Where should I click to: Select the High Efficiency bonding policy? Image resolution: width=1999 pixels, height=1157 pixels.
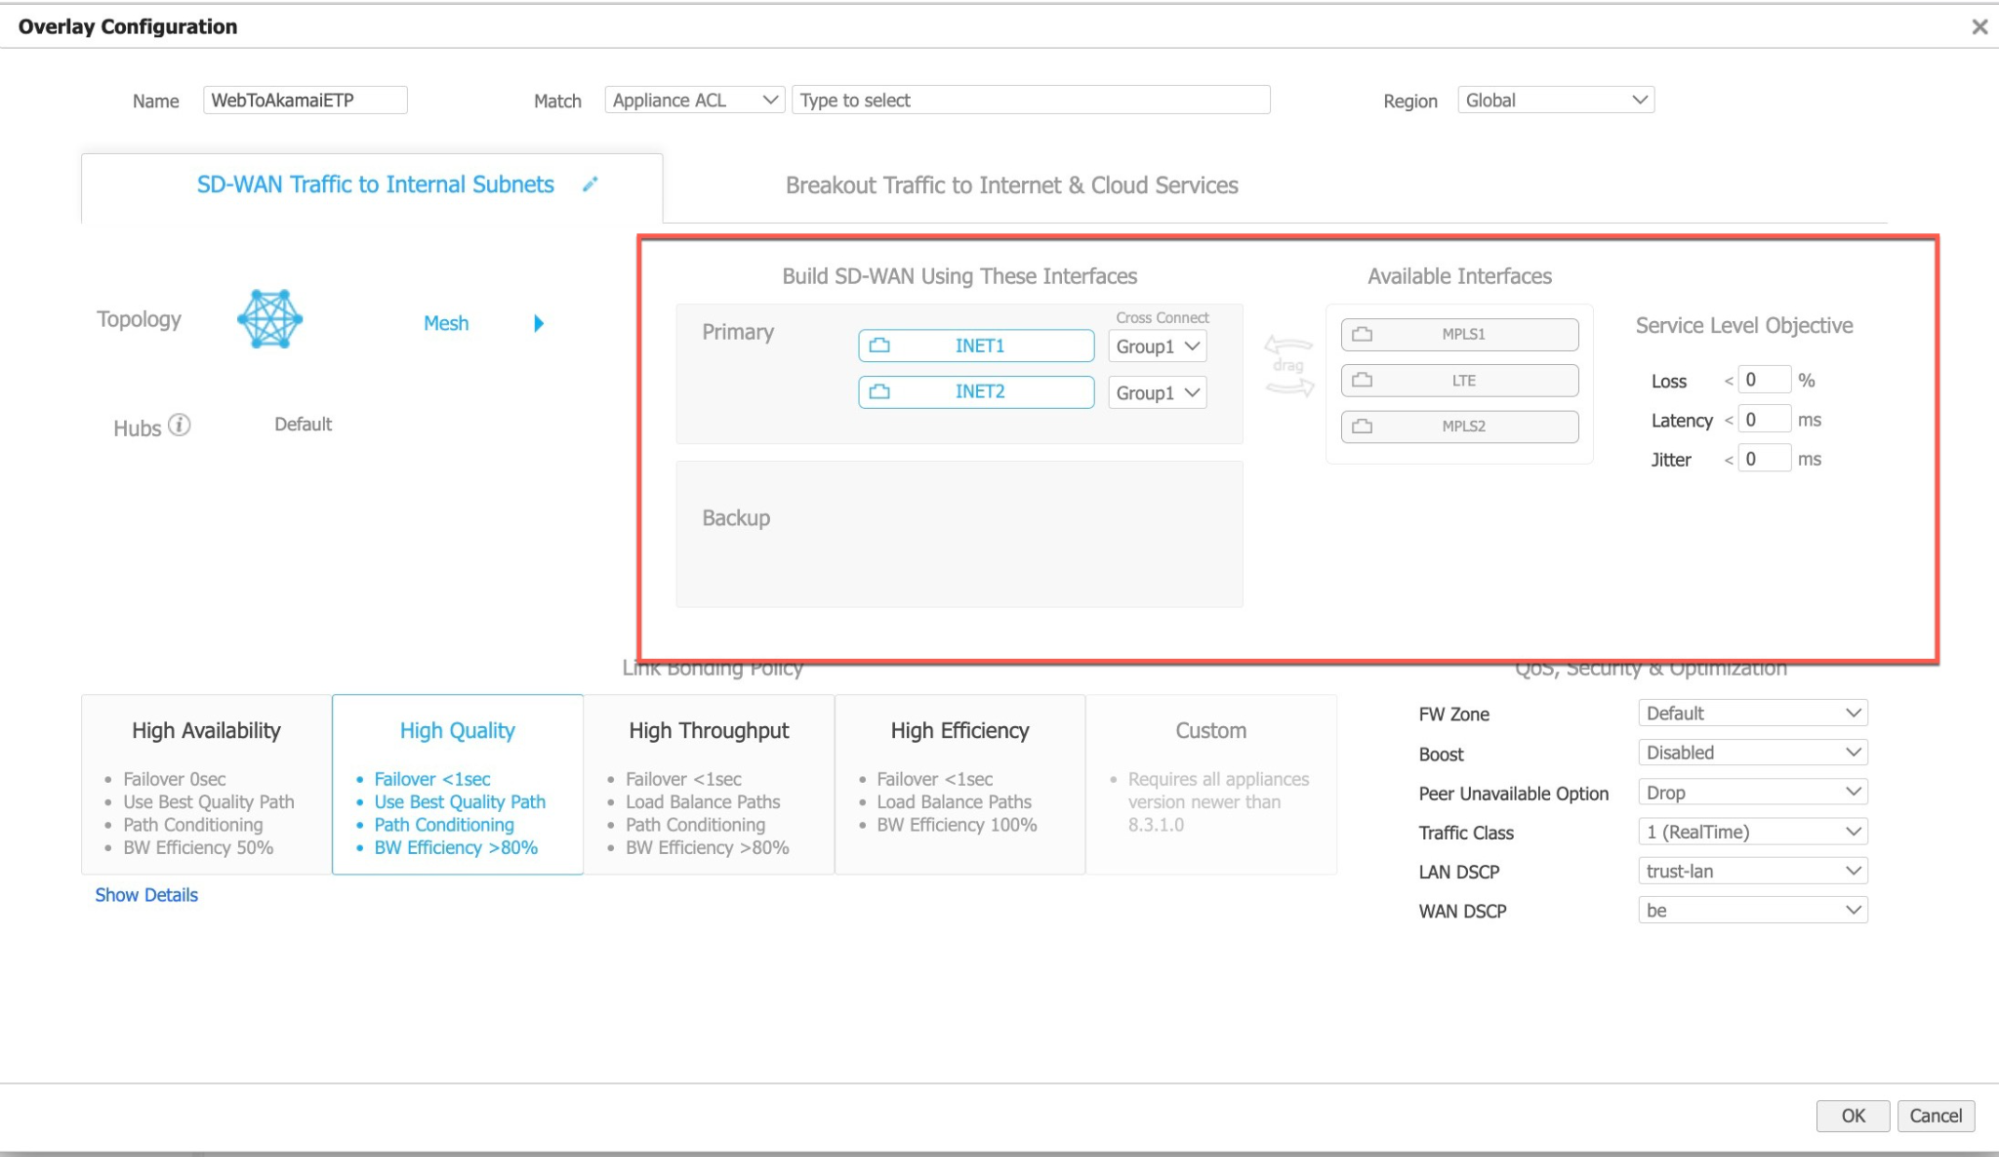coord(959,784)
